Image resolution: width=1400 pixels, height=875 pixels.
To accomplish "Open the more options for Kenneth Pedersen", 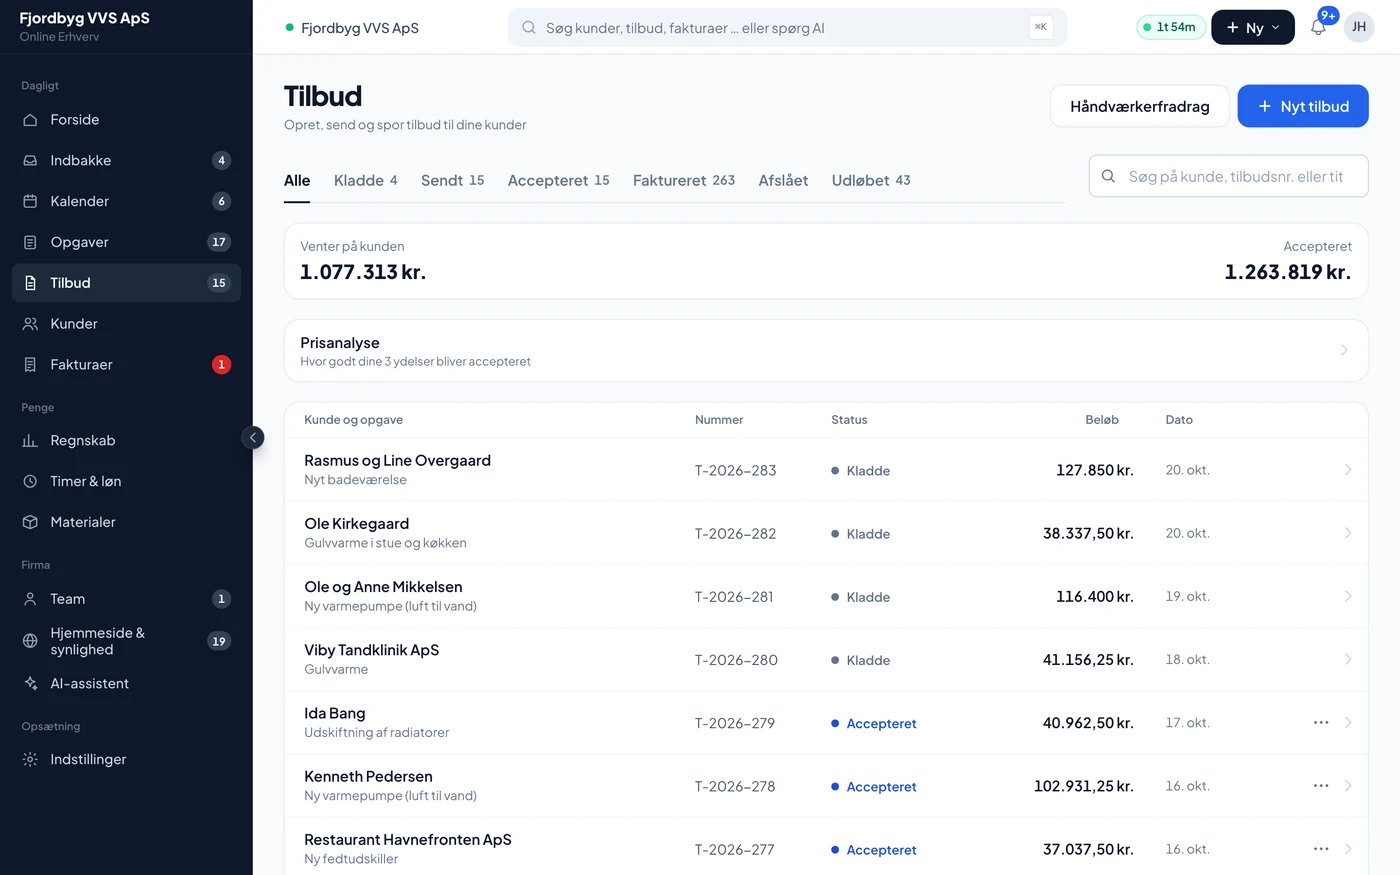I will pyautogui.click(x=1321, y=785).
